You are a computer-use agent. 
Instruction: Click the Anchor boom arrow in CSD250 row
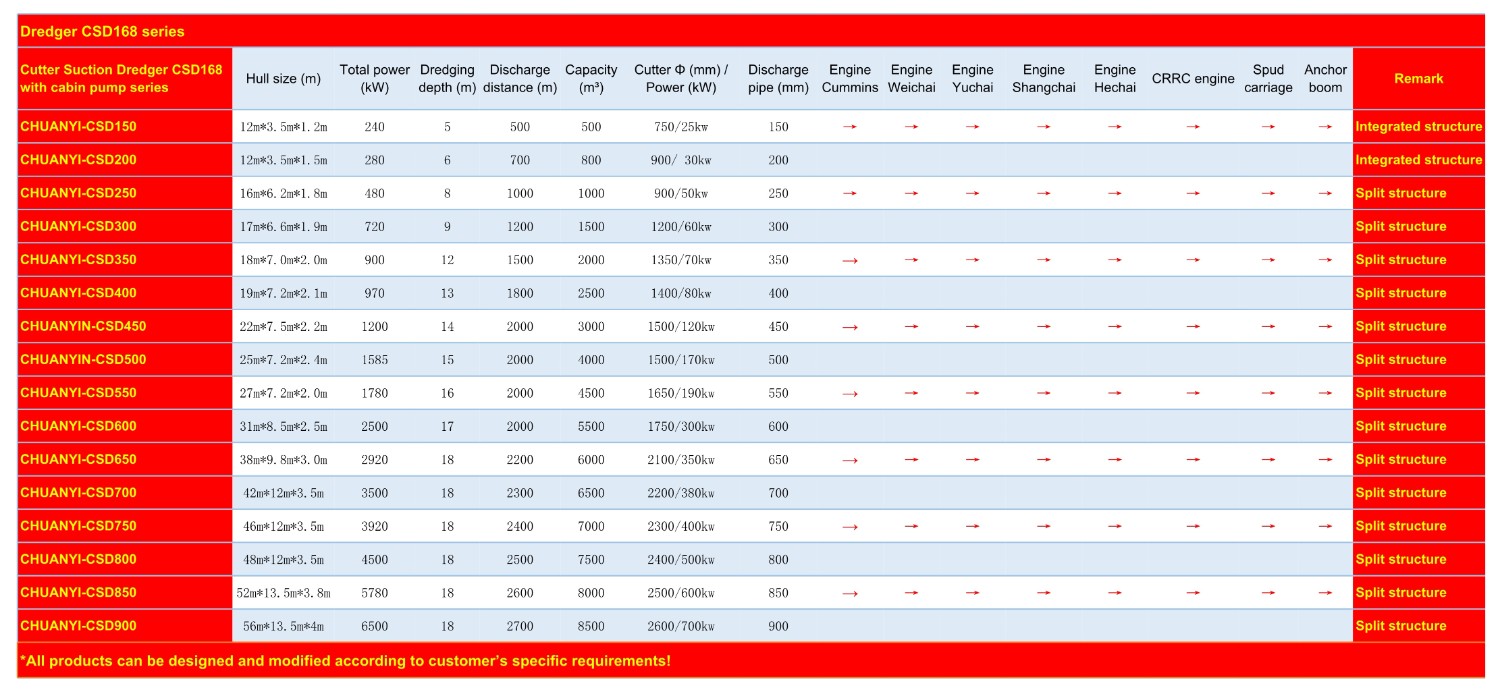click(x=1325, y=193)
